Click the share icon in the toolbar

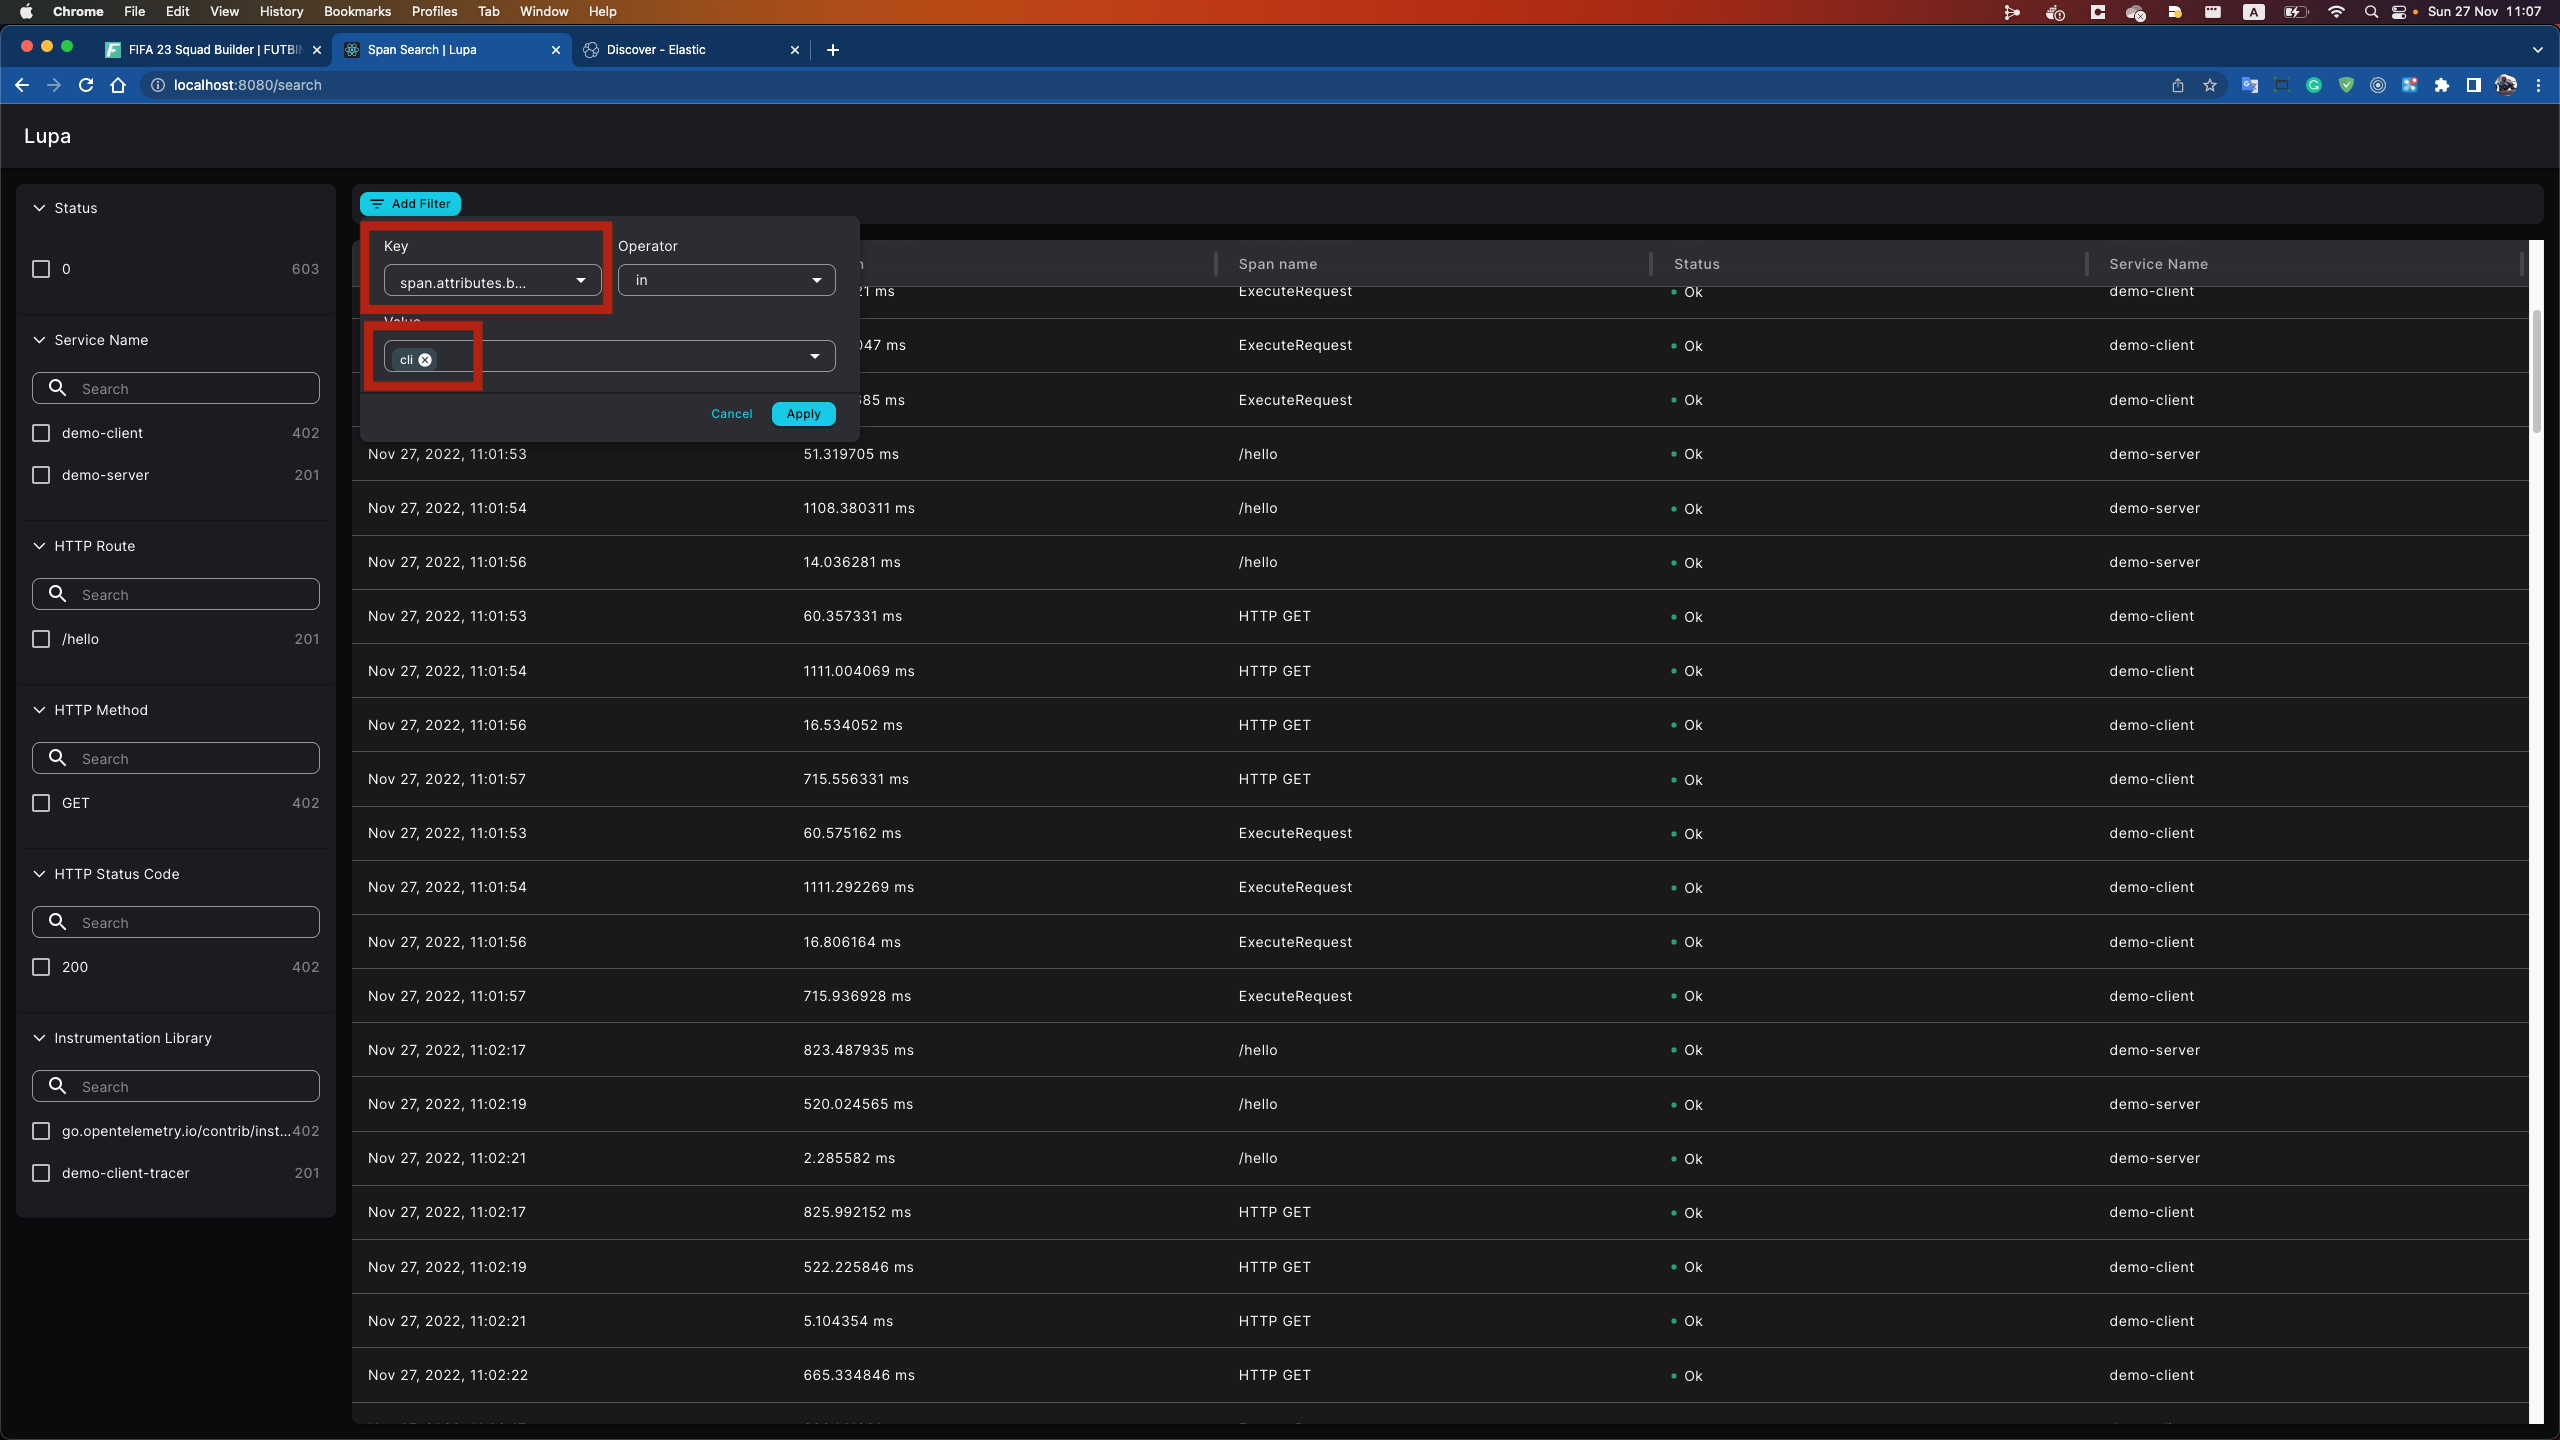[x=2176, y=85]
